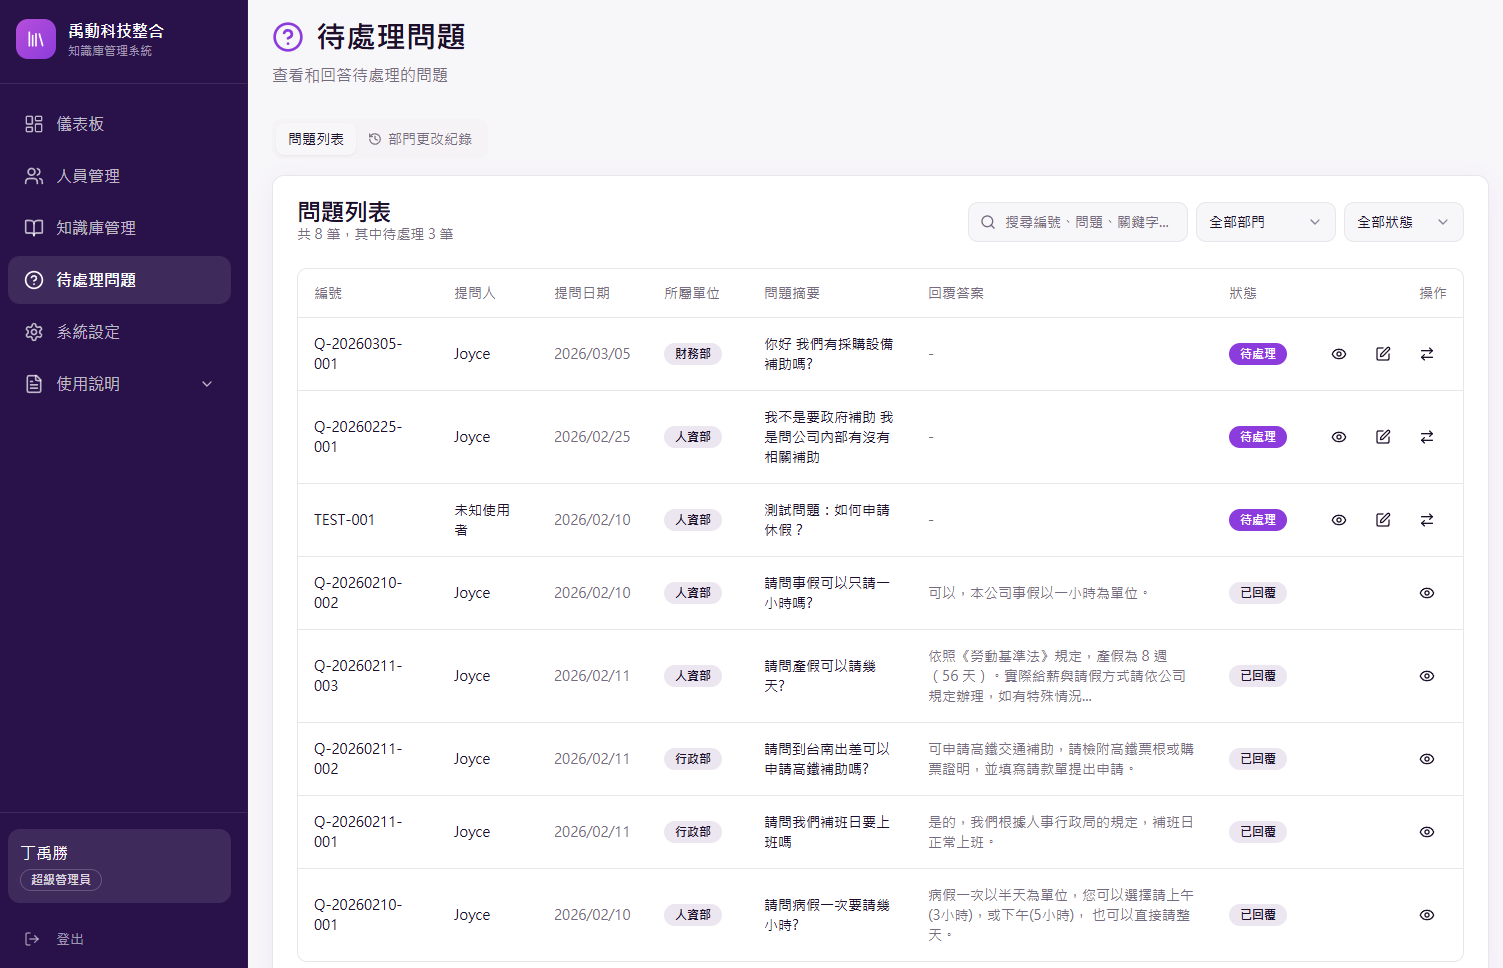
Task: Click the 已回覆 badge of Q-20260210-002
Action: (x=1257, y=593)
